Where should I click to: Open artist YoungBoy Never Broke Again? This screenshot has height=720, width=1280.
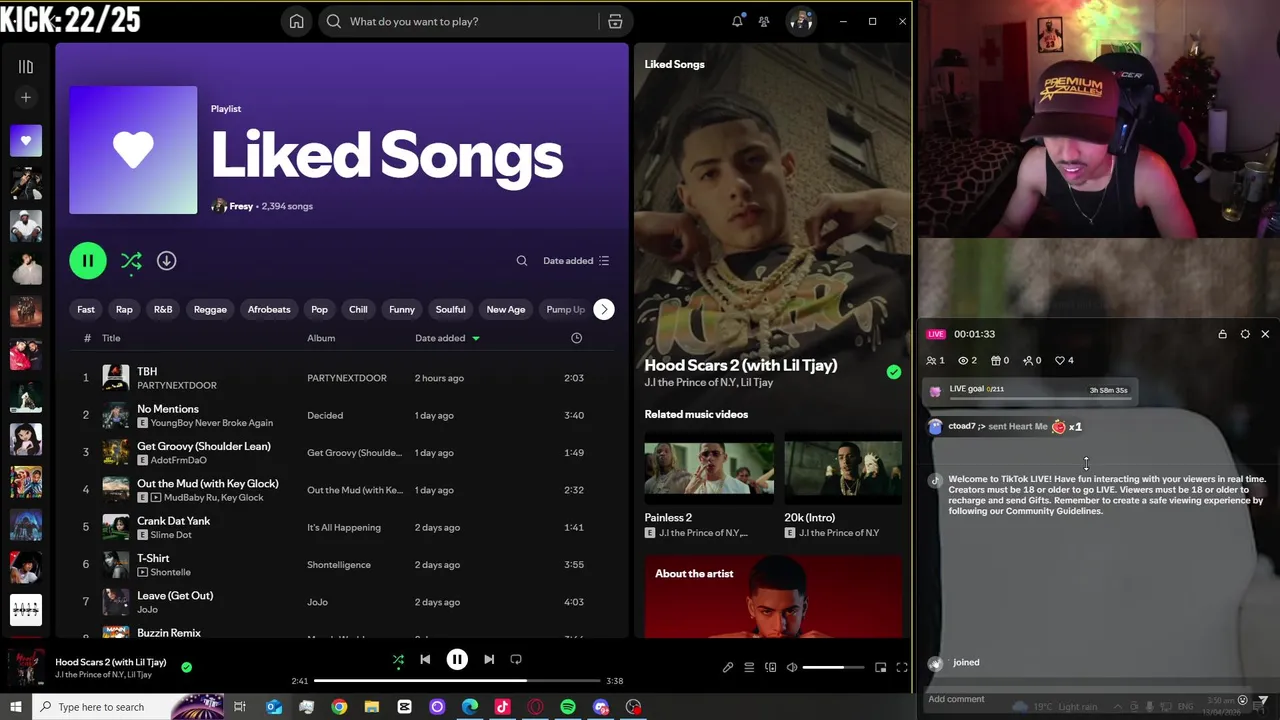point(212,423)
